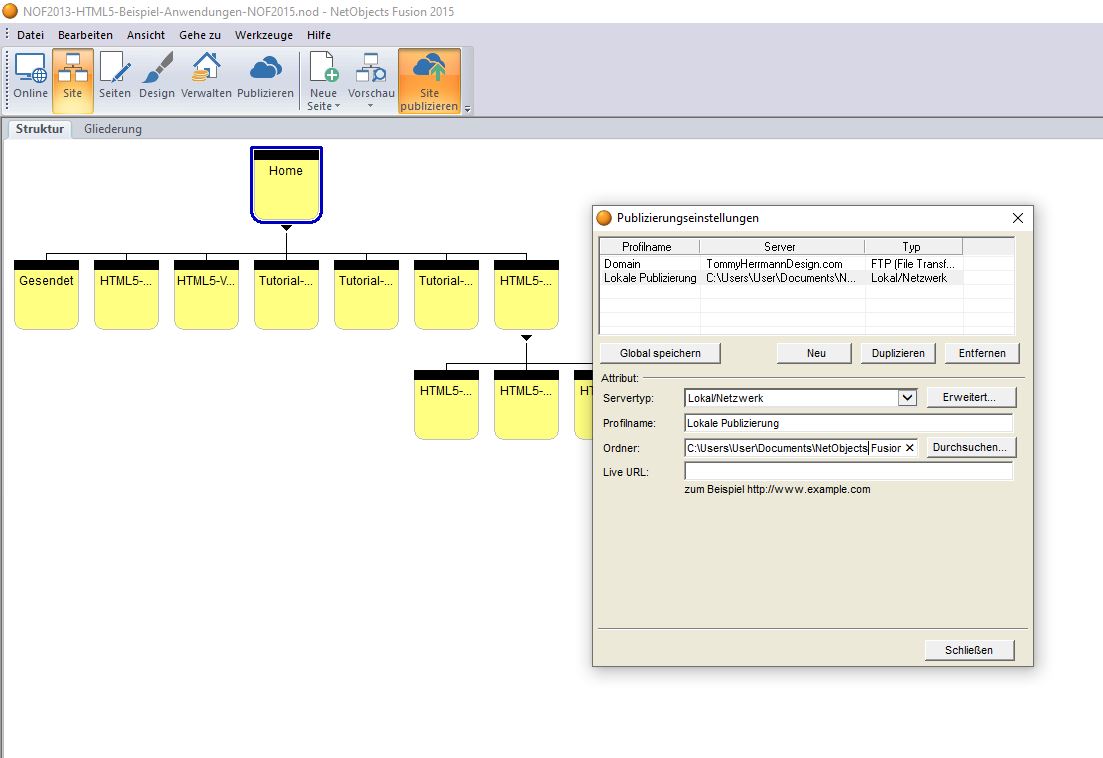1103x758 pixels.
Task: Click the Durchsuchen button
Action: [971, 447]
